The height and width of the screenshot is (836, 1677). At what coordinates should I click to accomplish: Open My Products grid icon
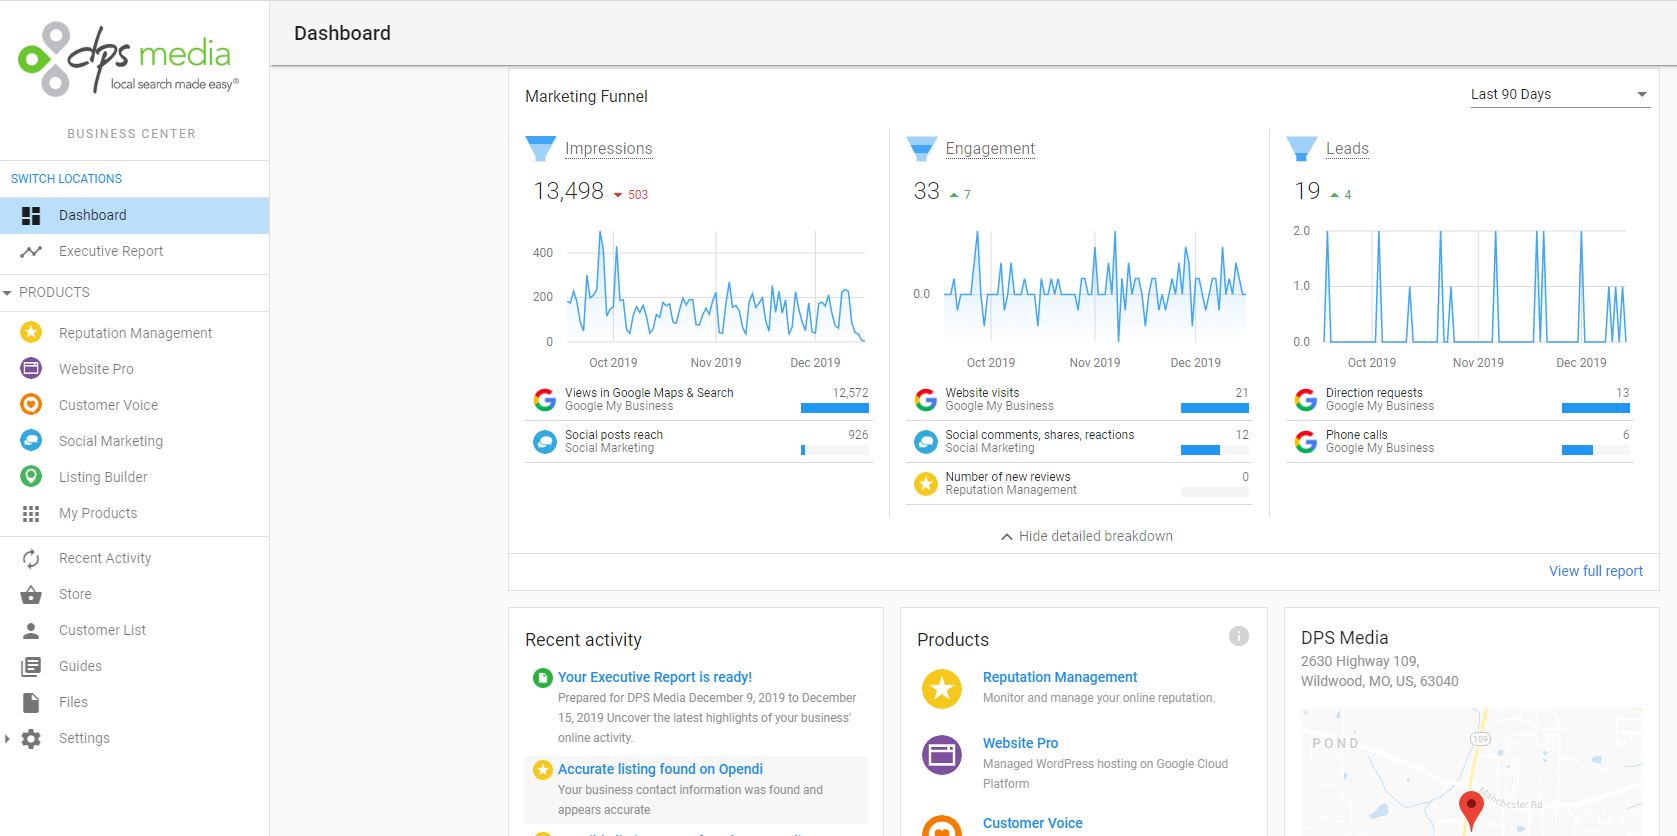click(31, 513)
